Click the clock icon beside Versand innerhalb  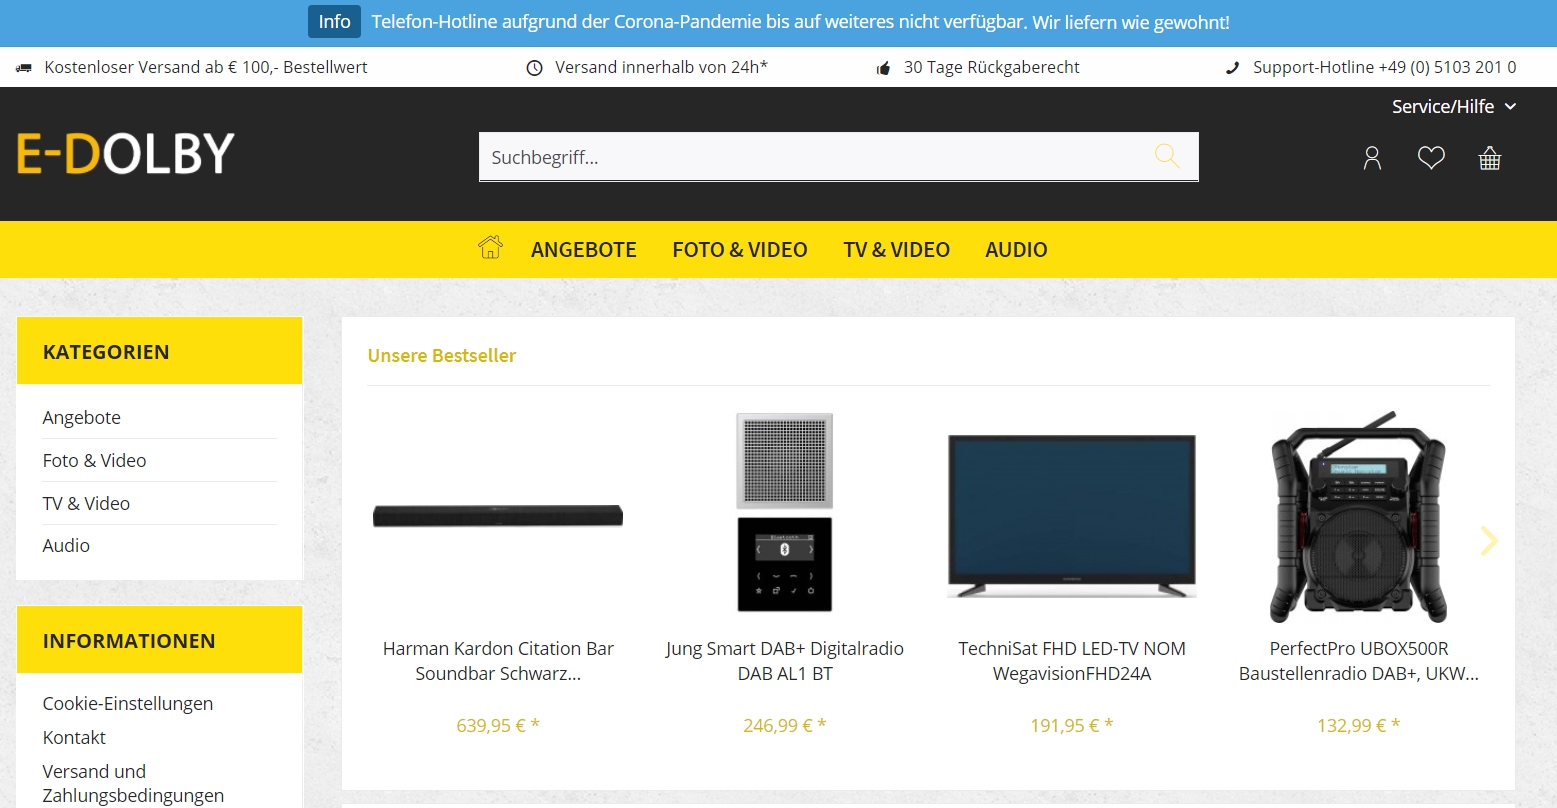coord(535,68)
